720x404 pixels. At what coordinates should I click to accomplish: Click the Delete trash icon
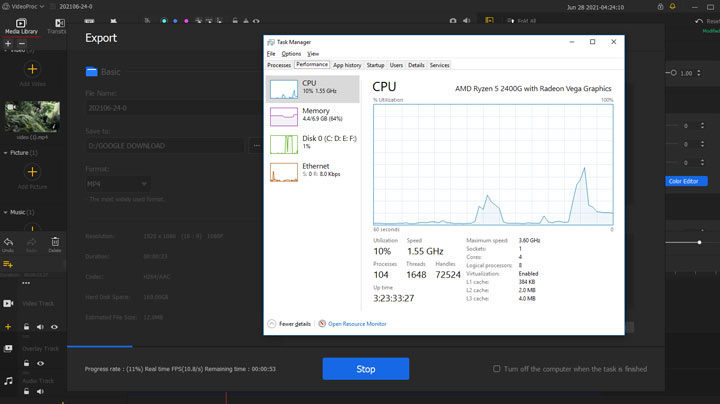55,242
